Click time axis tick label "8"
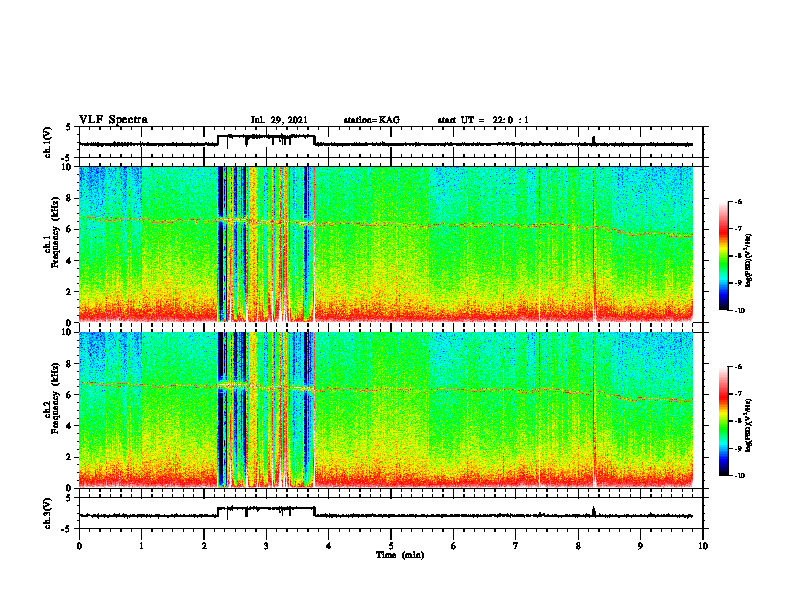Screen dimensions: 792x612 578,546
